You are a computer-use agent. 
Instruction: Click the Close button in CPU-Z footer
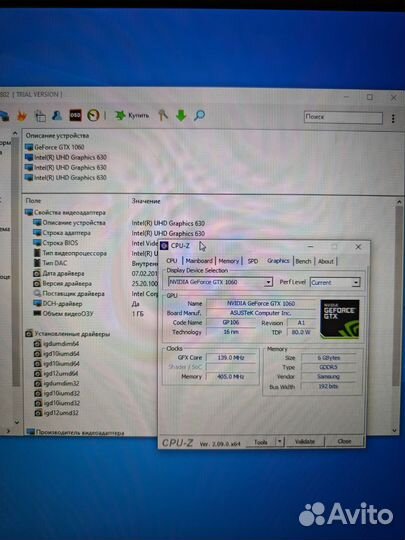pyautogui.click(x=344, y=442)
